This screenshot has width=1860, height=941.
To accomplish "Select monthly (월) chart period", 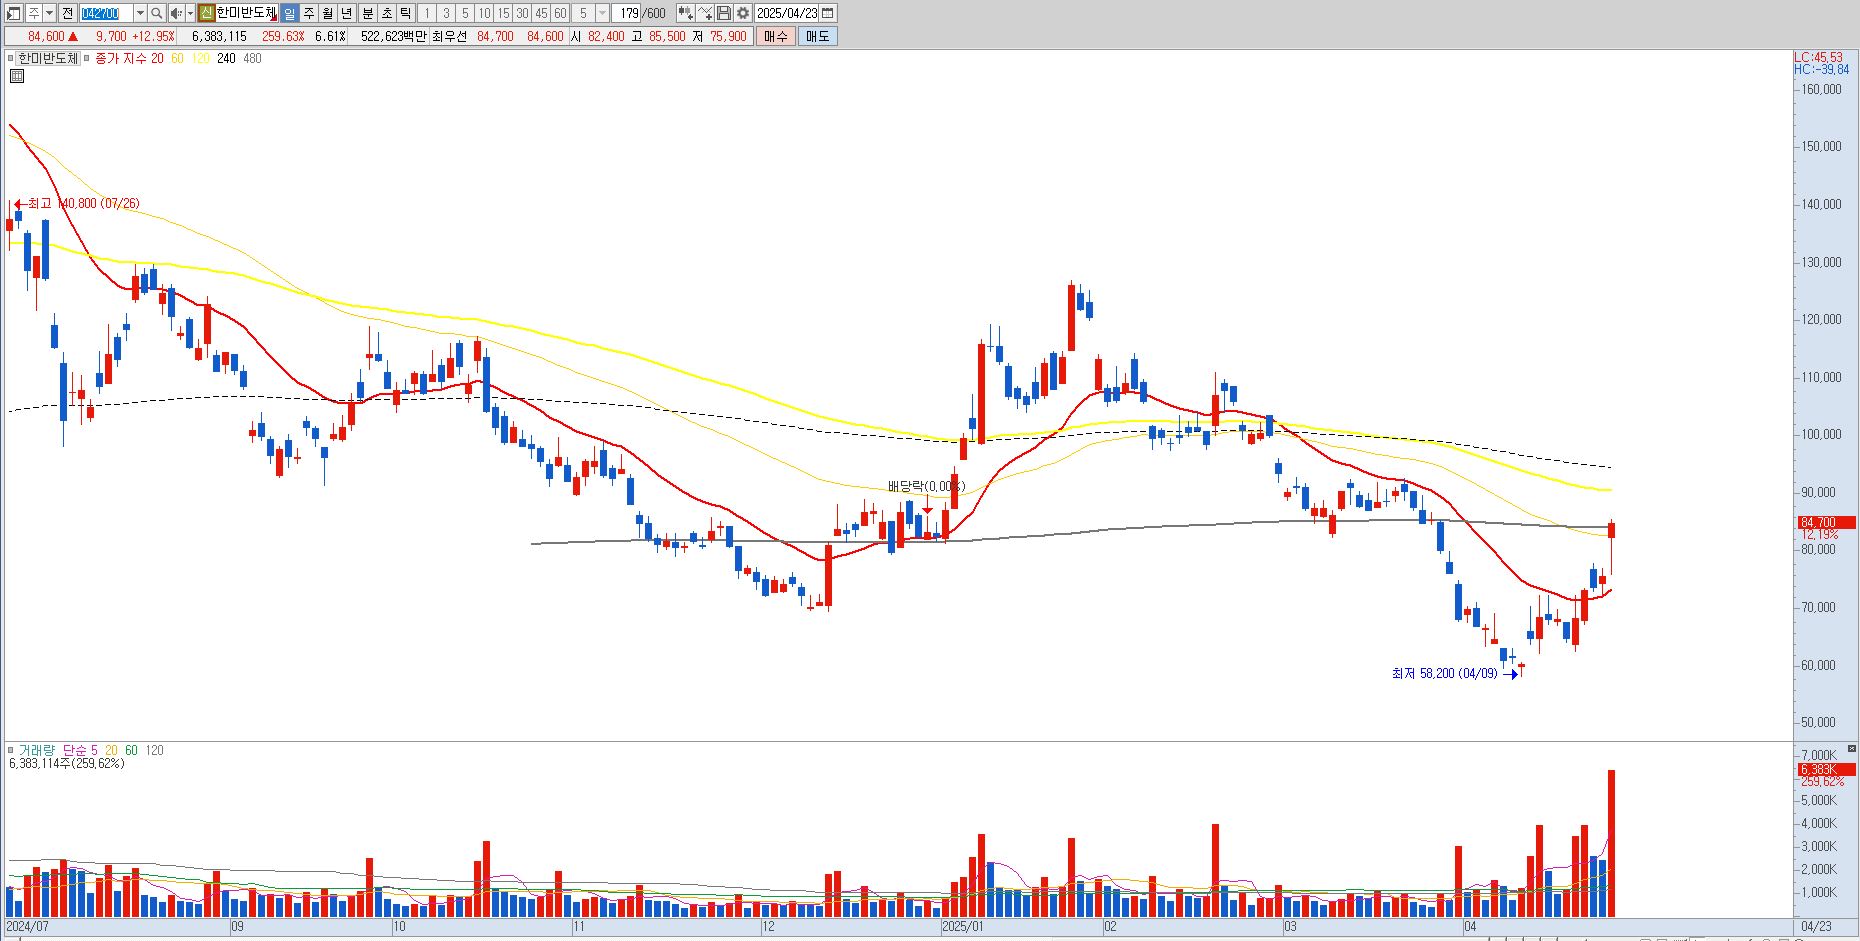I will [x=328, y=13].
